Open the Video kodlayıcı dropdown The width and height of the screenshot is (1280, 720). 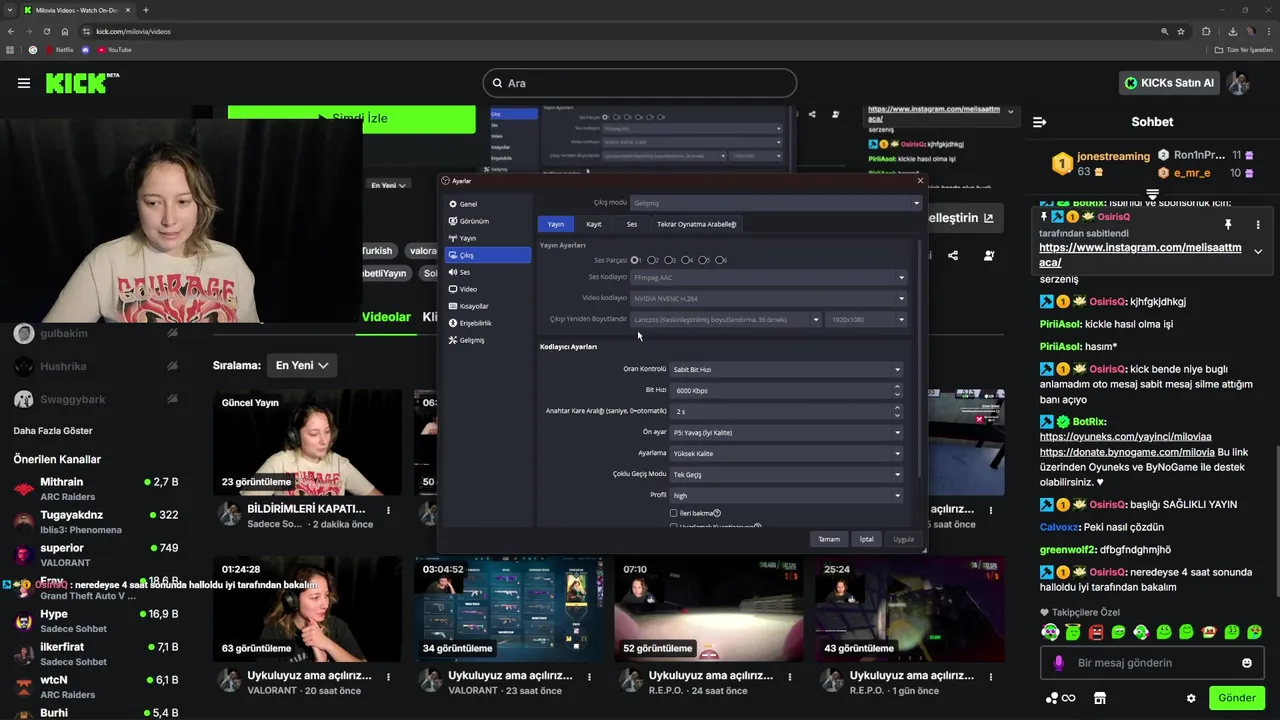768,298
